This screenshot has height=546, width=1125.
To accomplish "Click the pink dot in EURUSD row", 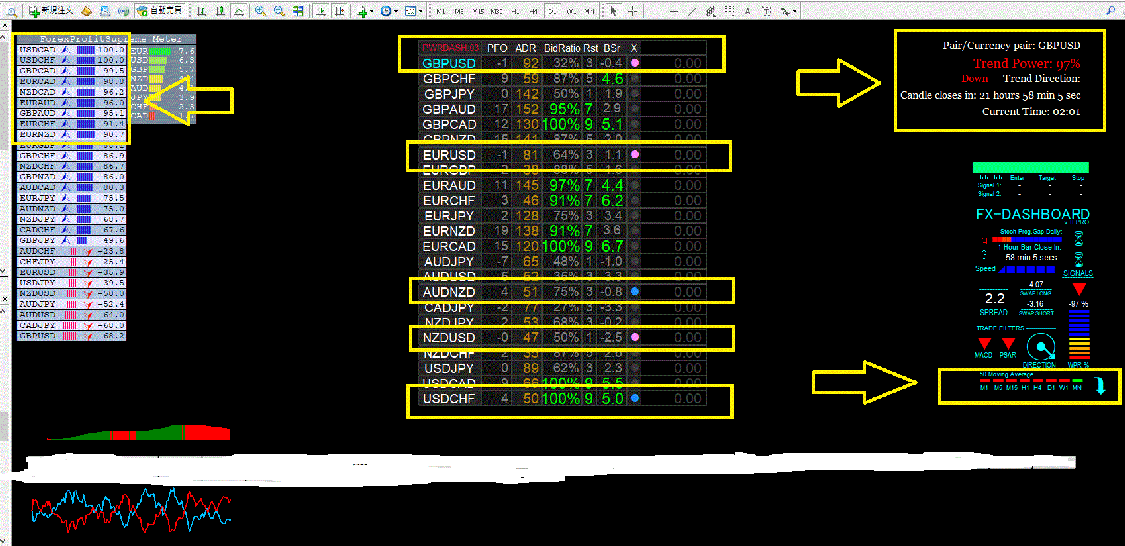I will (634, 154).
